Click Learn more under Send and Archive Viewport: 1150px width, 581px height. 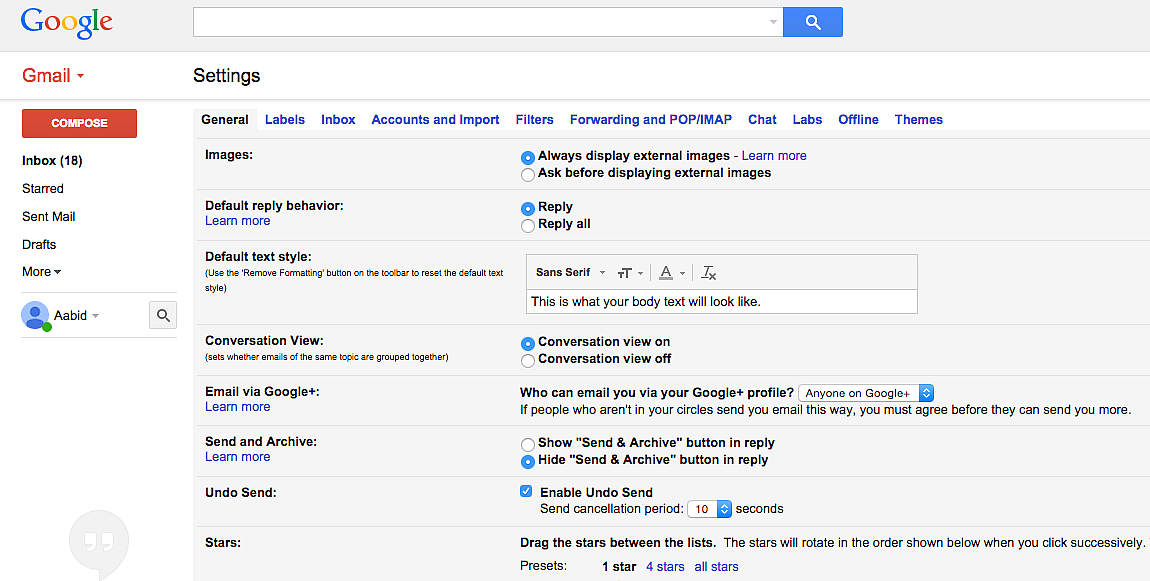pos(238,457)
